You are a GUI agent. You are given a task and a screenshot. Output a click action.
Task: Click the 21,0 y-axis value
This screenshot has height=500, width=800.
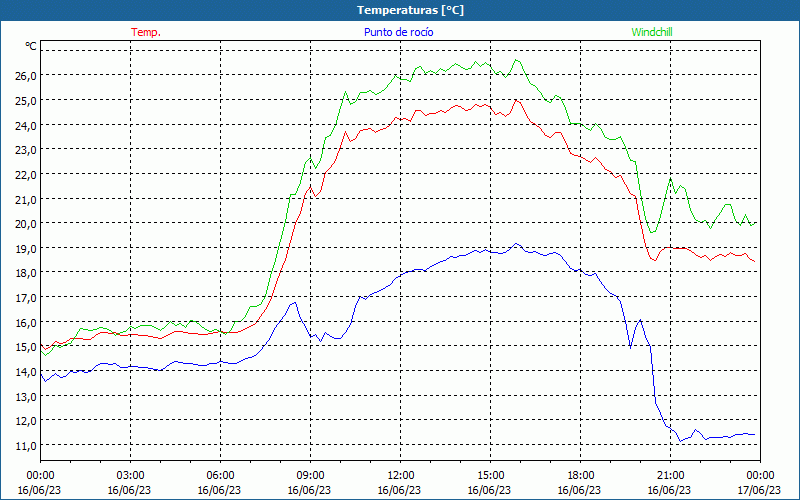coord(26,199)
